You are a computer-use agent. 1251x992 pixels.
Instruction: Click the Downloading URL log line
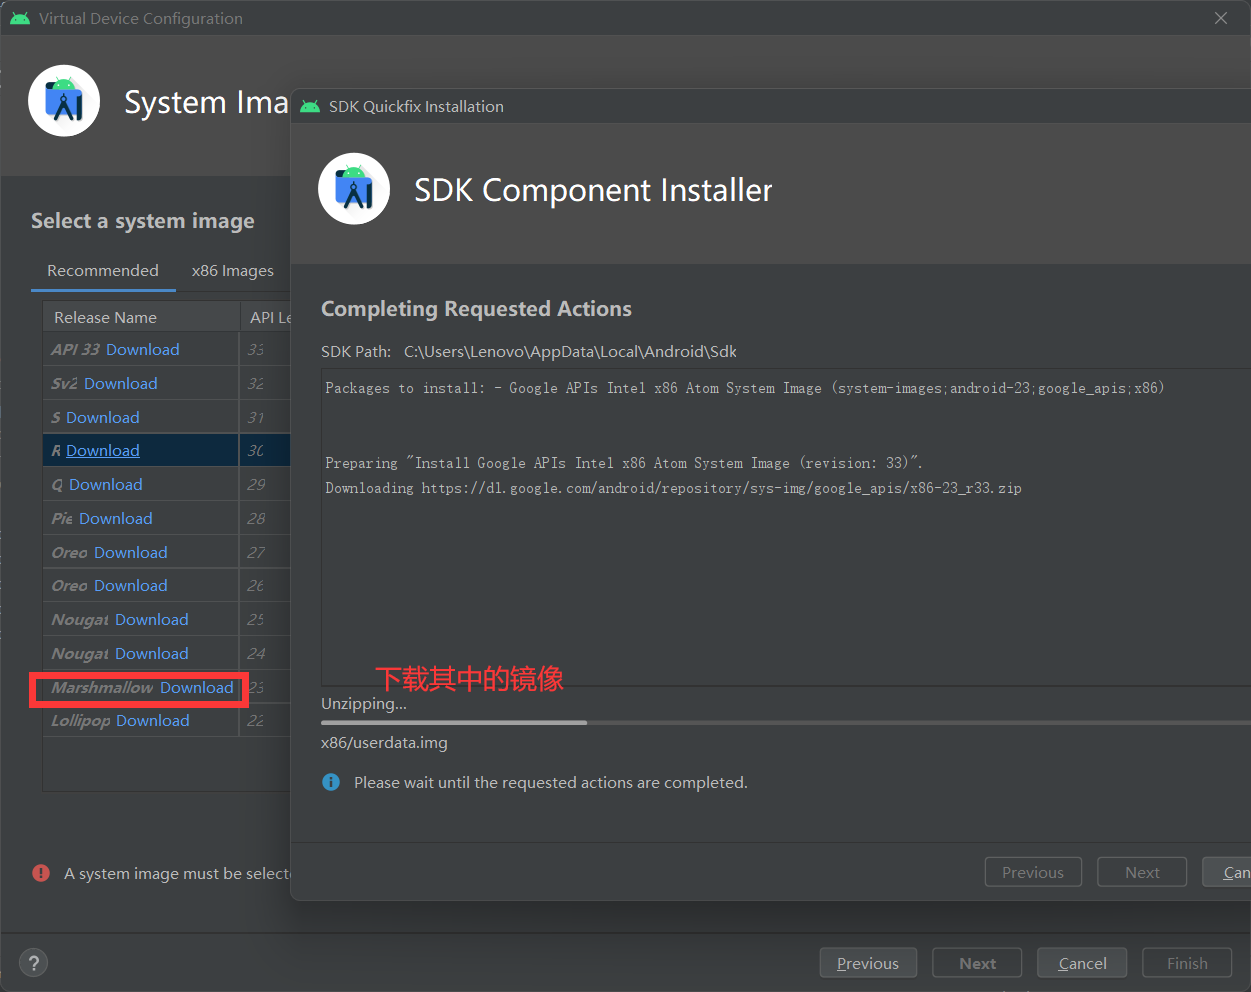[673, 488]
